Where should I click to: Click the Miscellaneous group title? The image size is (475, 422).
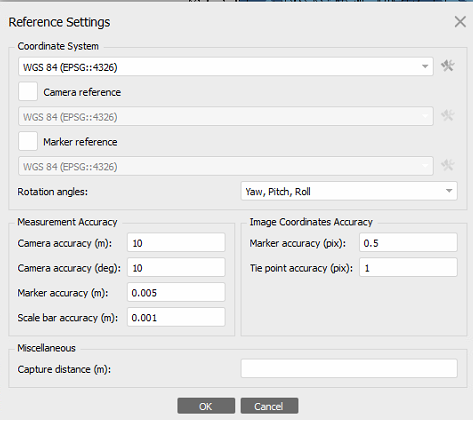pos(46,348)
